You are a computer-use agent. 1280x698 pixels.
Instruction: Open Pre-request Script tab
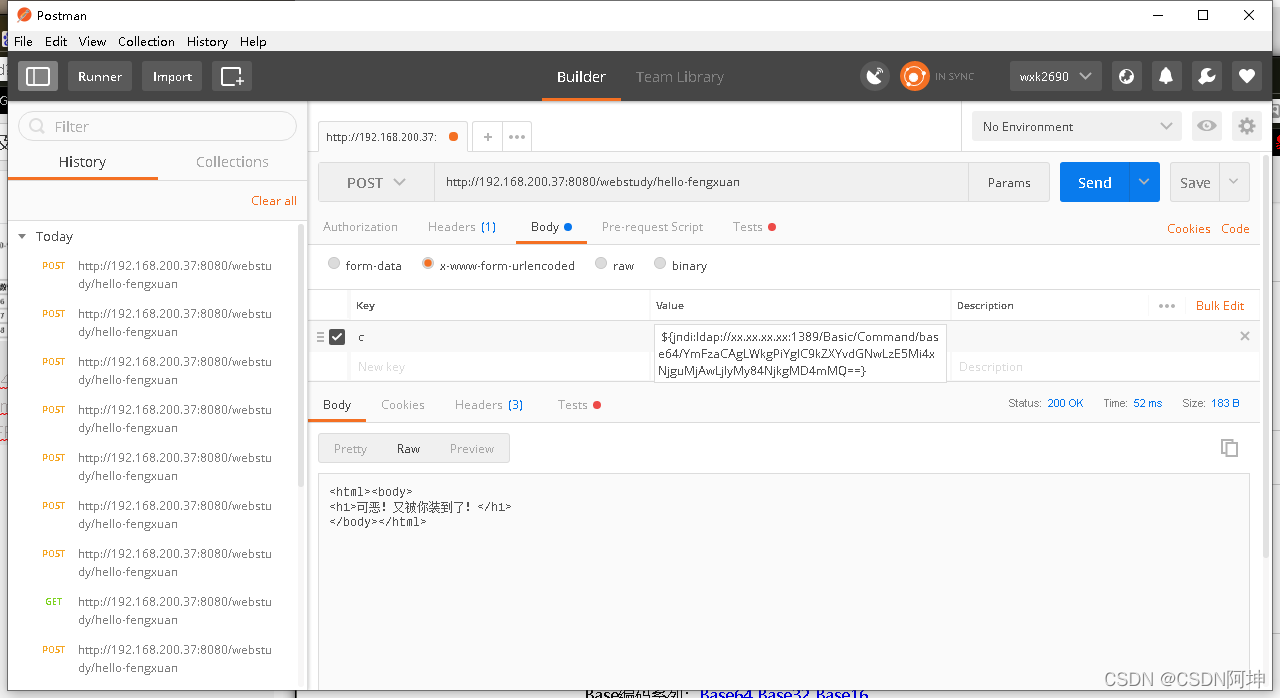pyautogui.click(x=652, y=227)
